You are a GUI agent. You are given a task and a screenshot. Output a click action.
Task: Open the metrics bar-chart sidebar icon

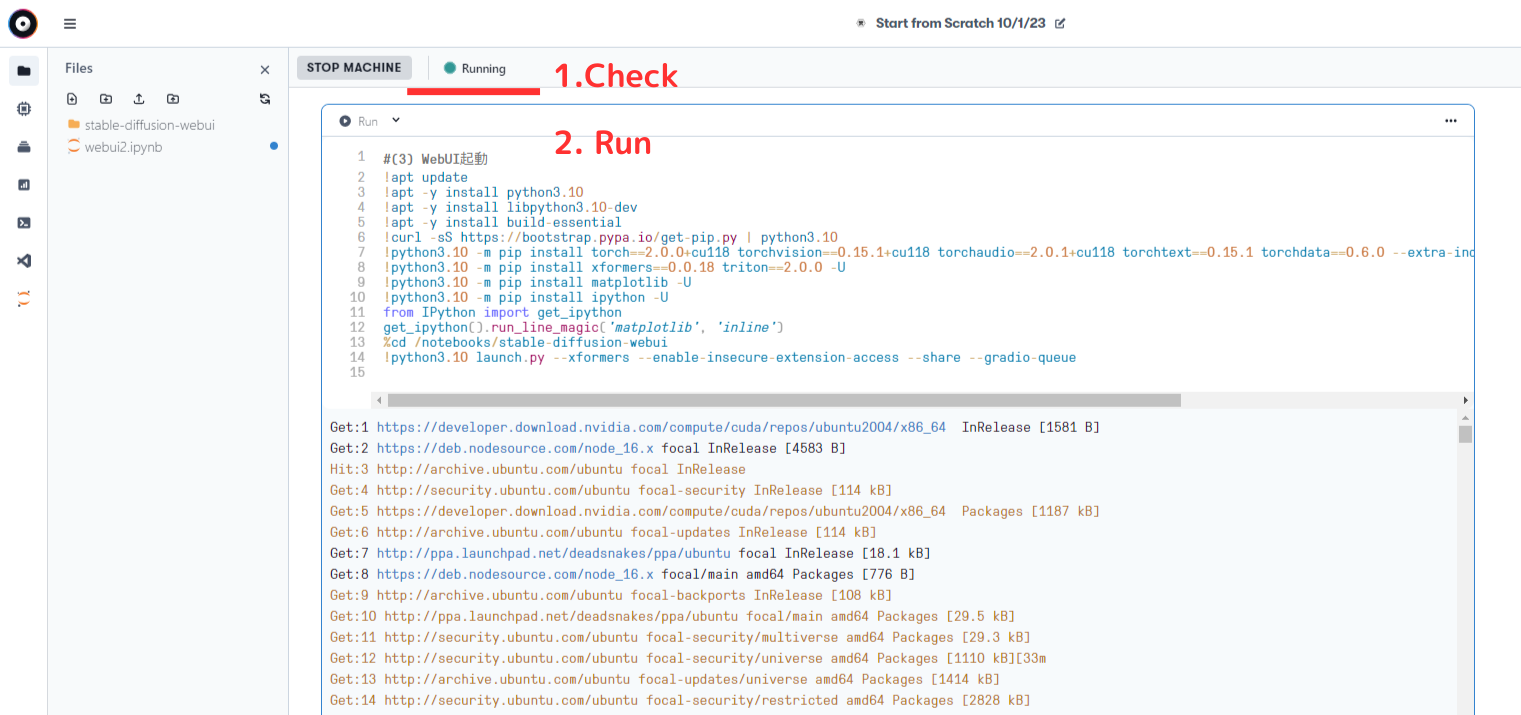pyautogui.click(x=23, y=184)
